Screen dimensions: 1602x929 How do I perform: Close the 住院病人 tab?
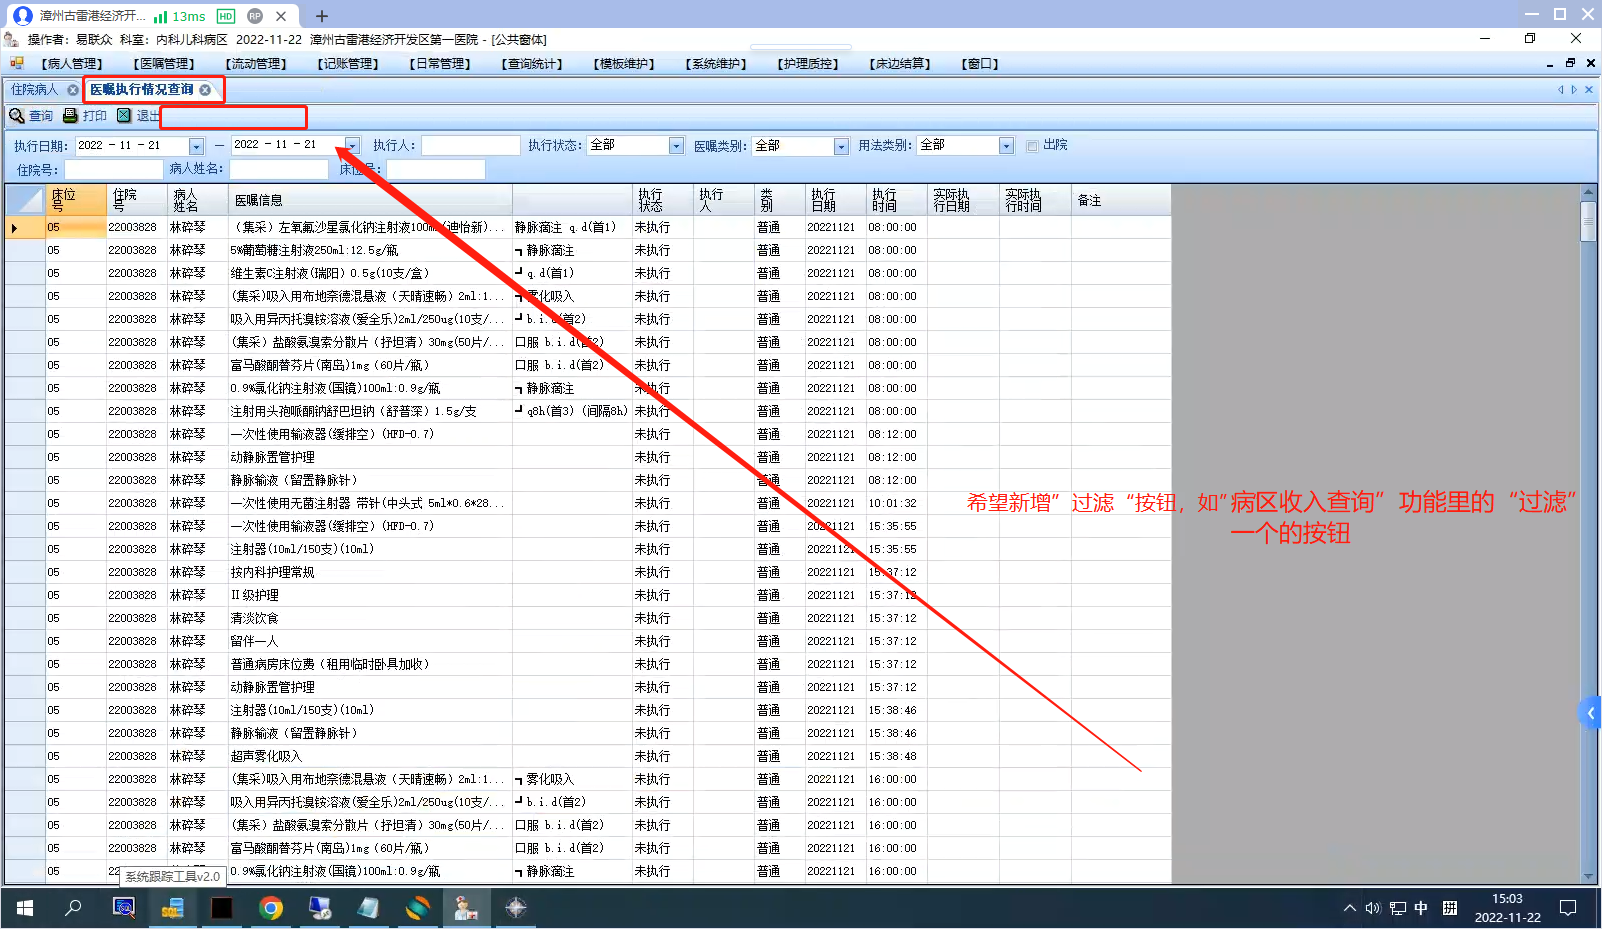click(73, 90)
